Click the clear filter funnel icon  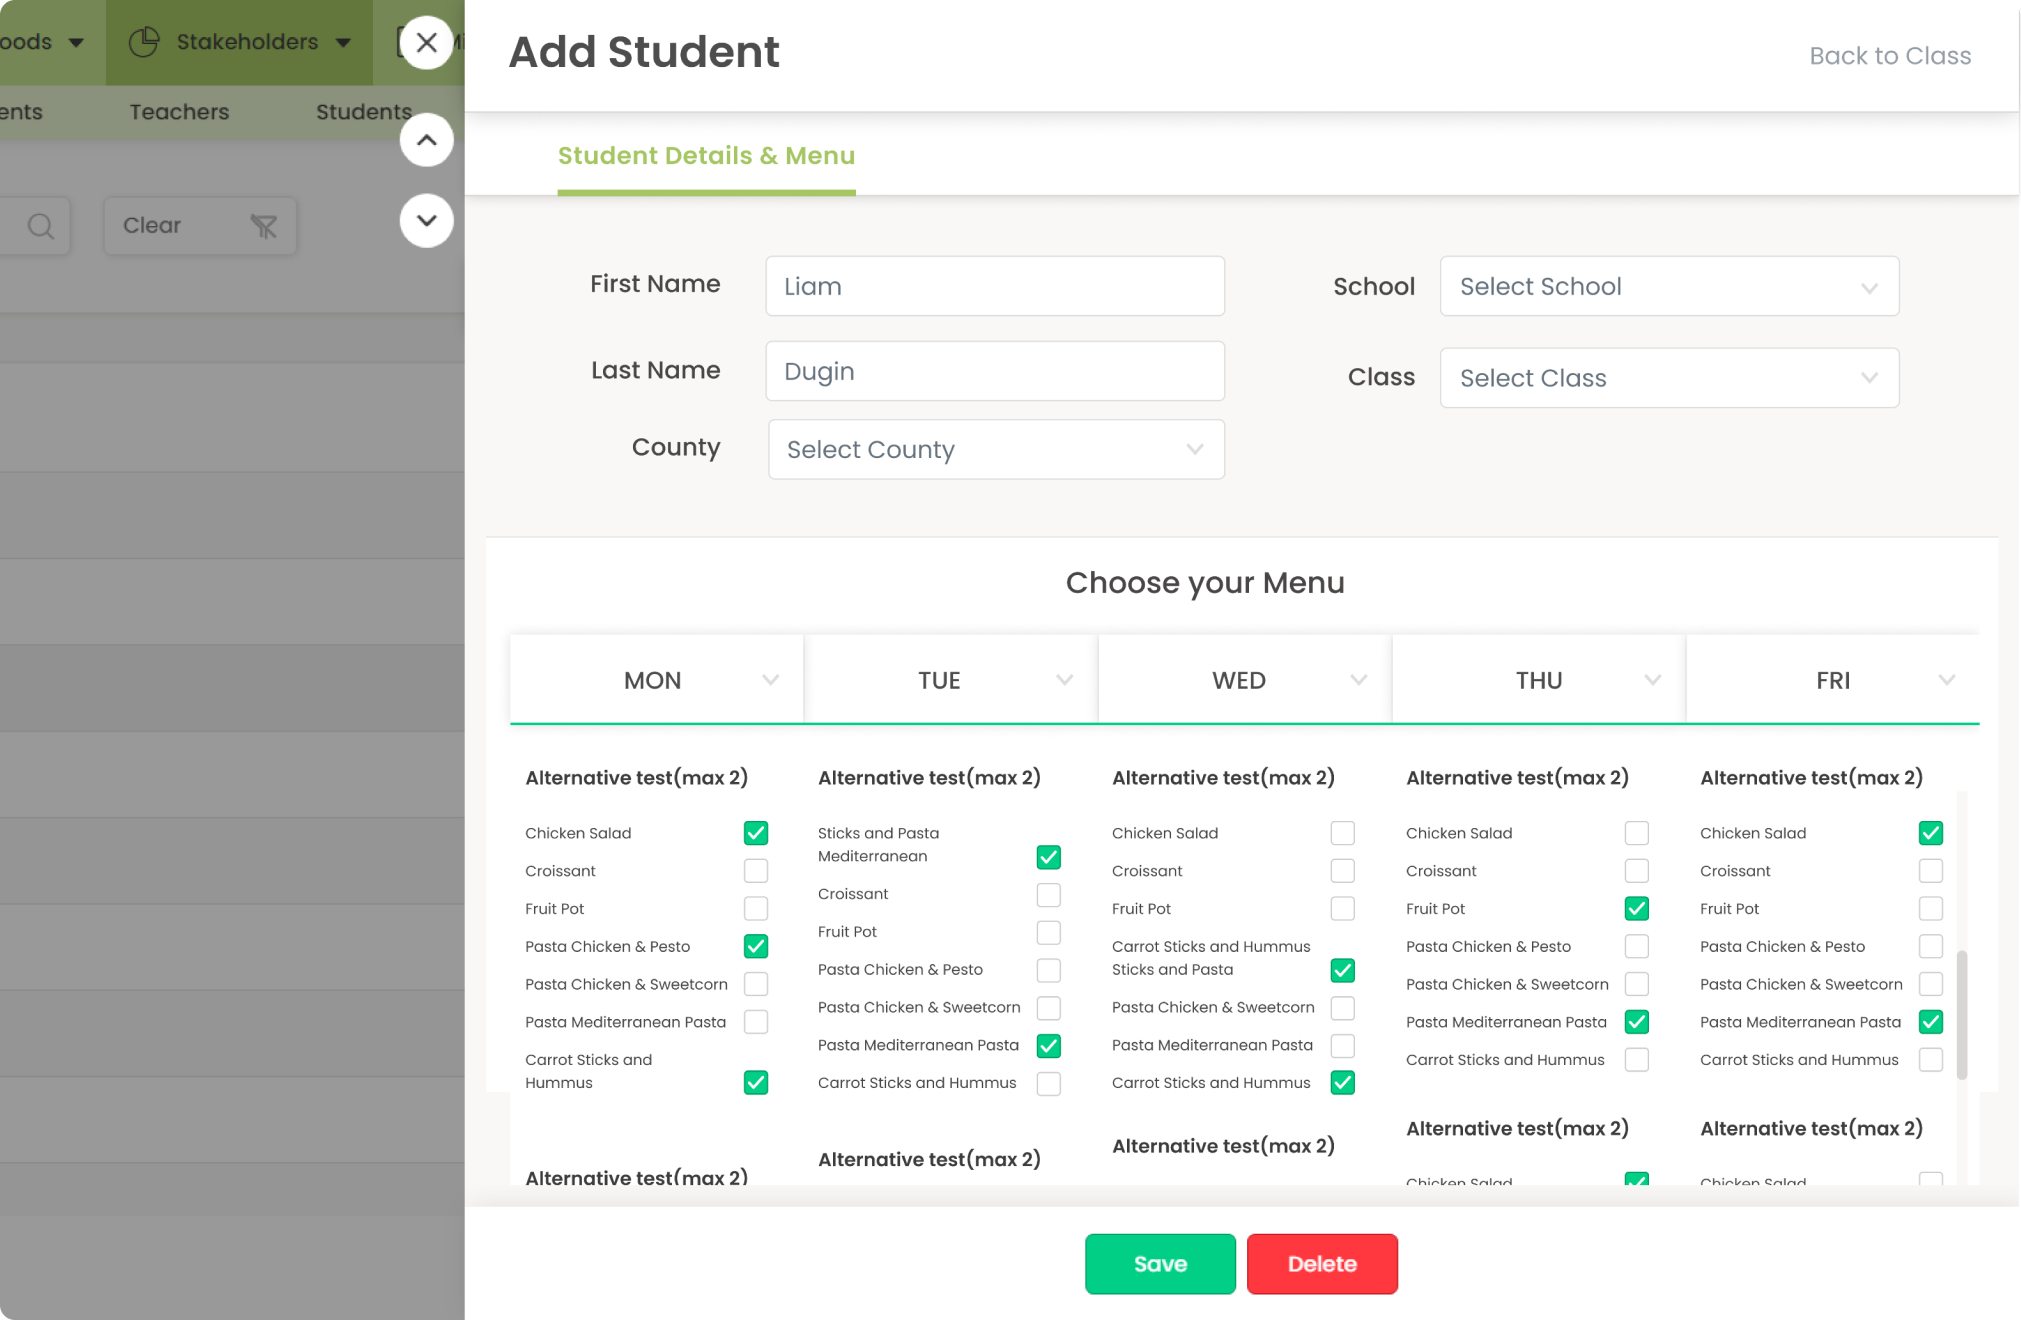pos(264,226)
